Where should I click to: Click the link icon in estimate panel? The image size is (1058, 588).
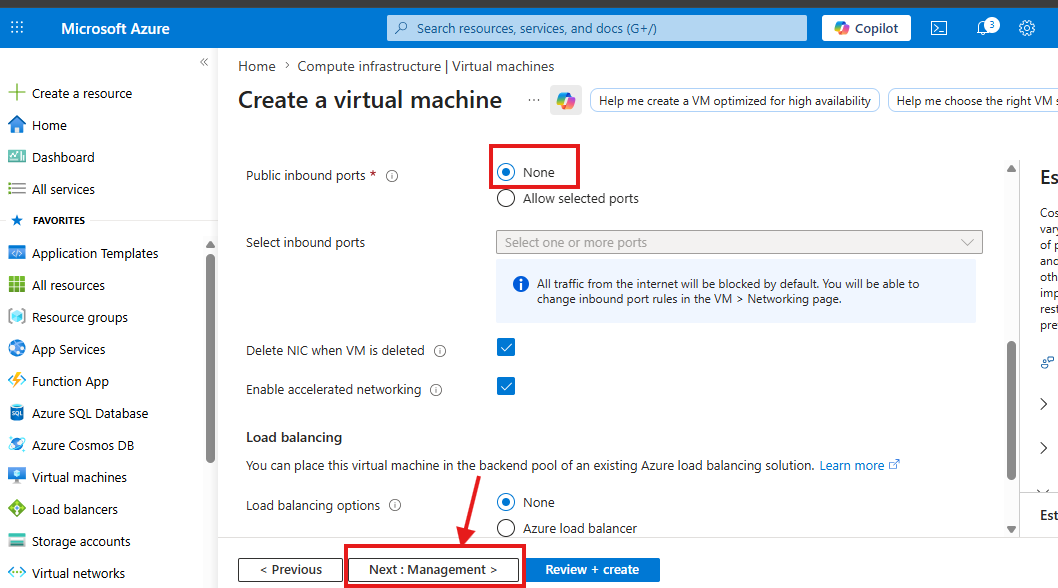tap(1047, 363)
